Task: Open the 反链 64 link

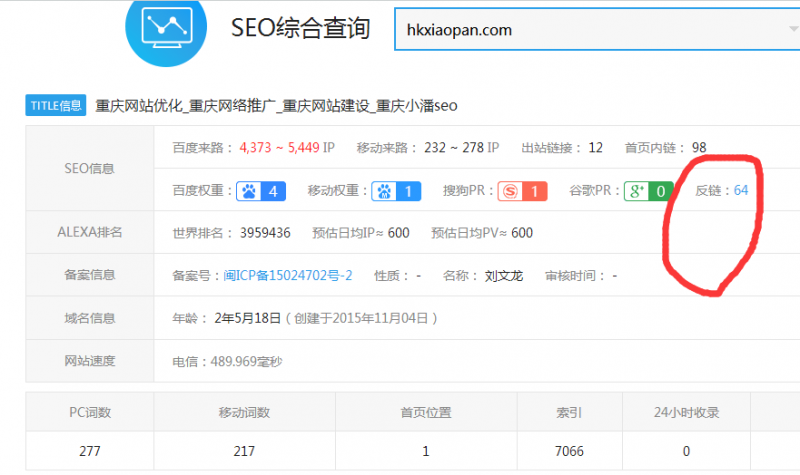Action: pyautogui.click(x=741, y=191)
